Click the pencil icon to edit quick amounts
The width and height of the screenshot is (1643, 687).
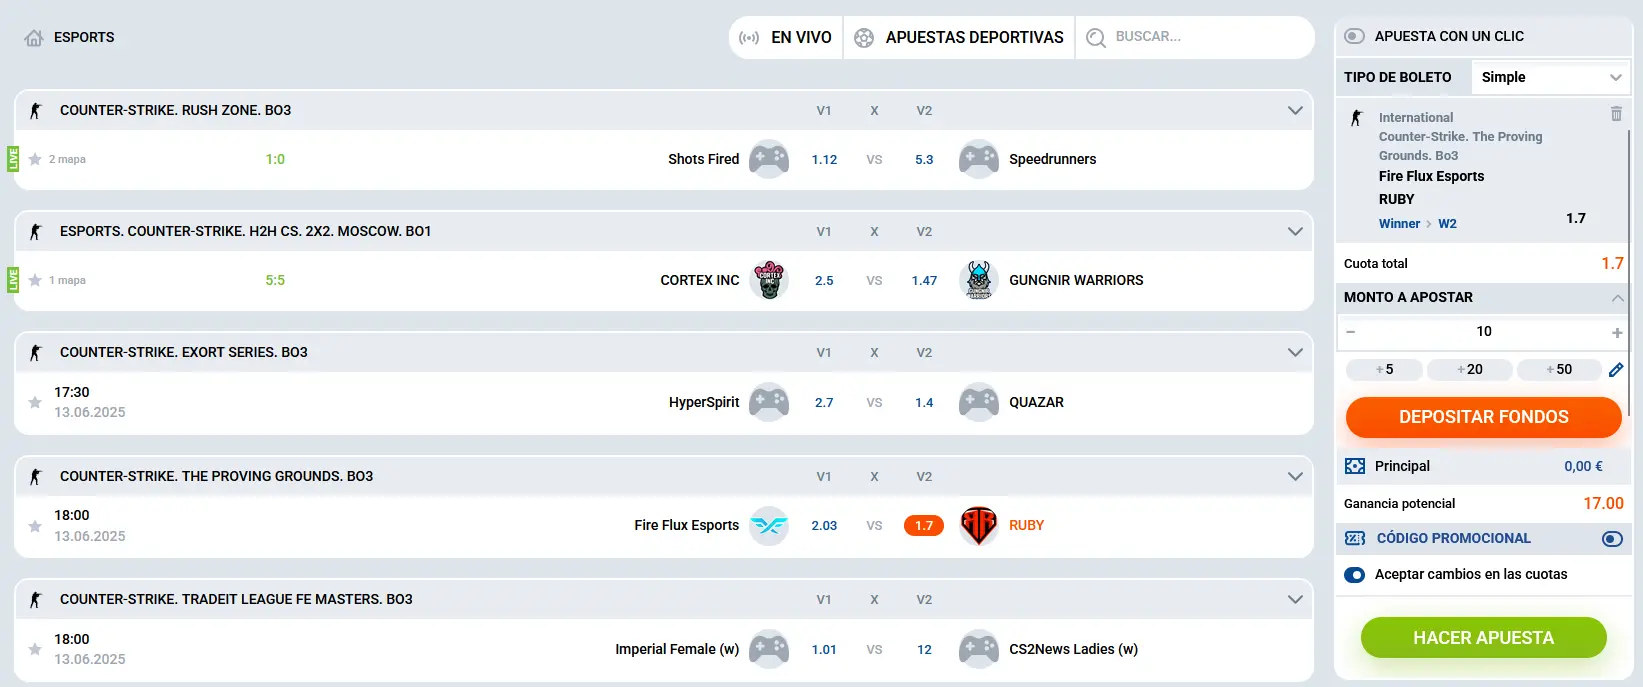pos(1616,370)
